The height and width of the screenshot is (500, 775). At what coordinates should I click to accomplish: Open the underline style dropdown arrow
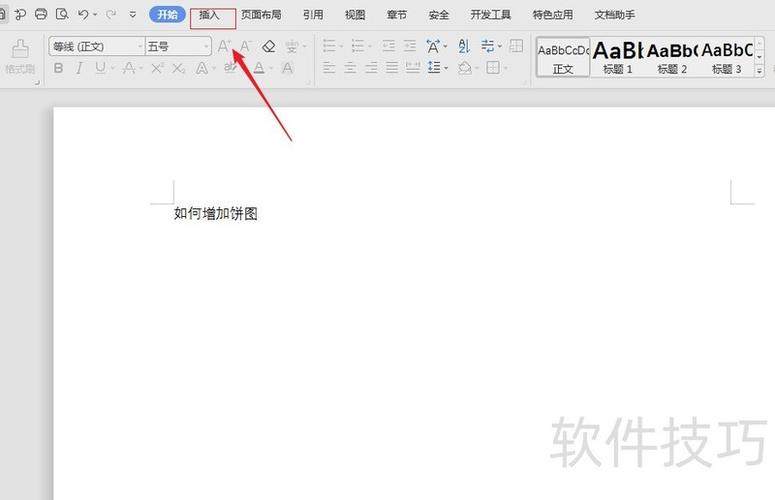(x=113, y=68)
